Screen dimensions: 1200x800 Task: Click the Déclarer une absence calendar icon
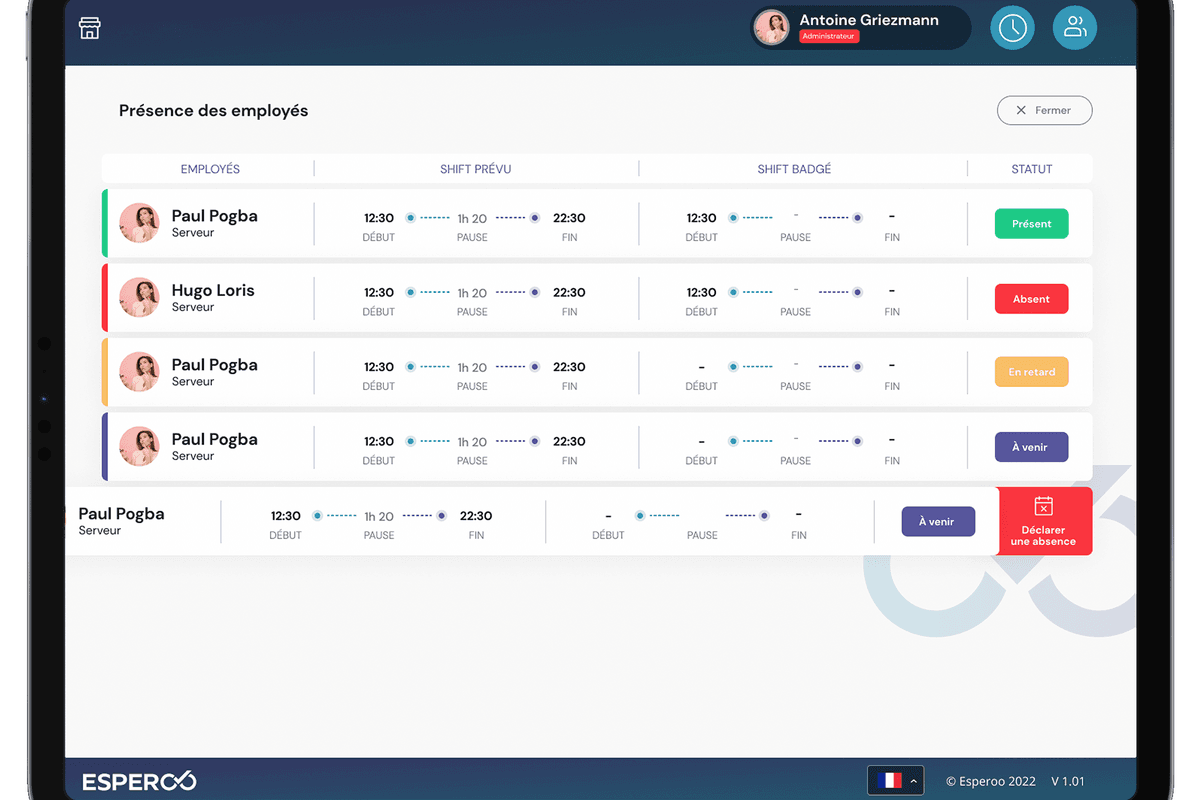click(1044, 508)
